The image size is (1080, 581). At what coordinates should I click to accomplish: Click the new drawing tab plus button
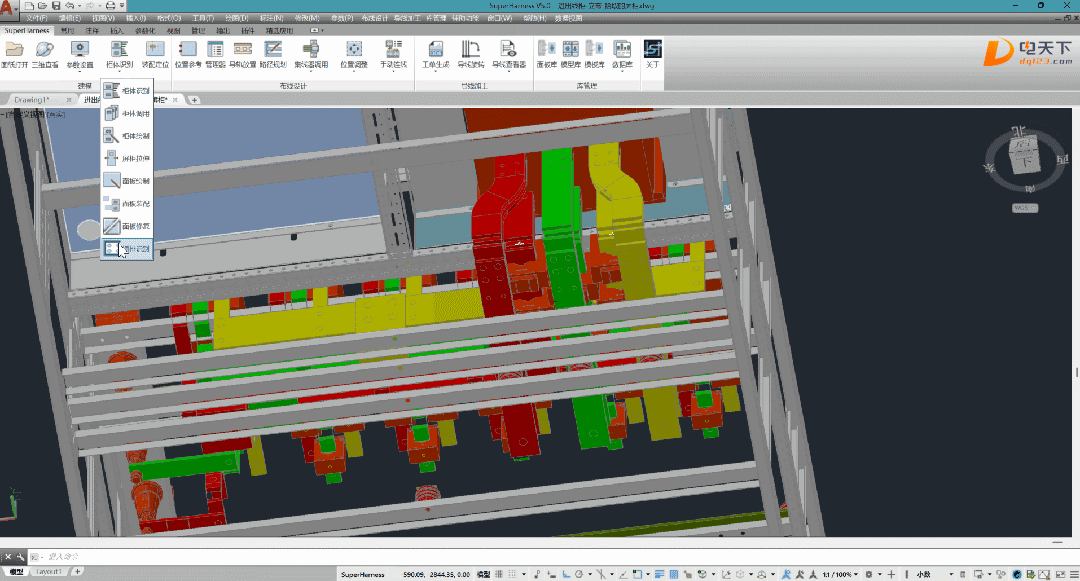[194, 100]
